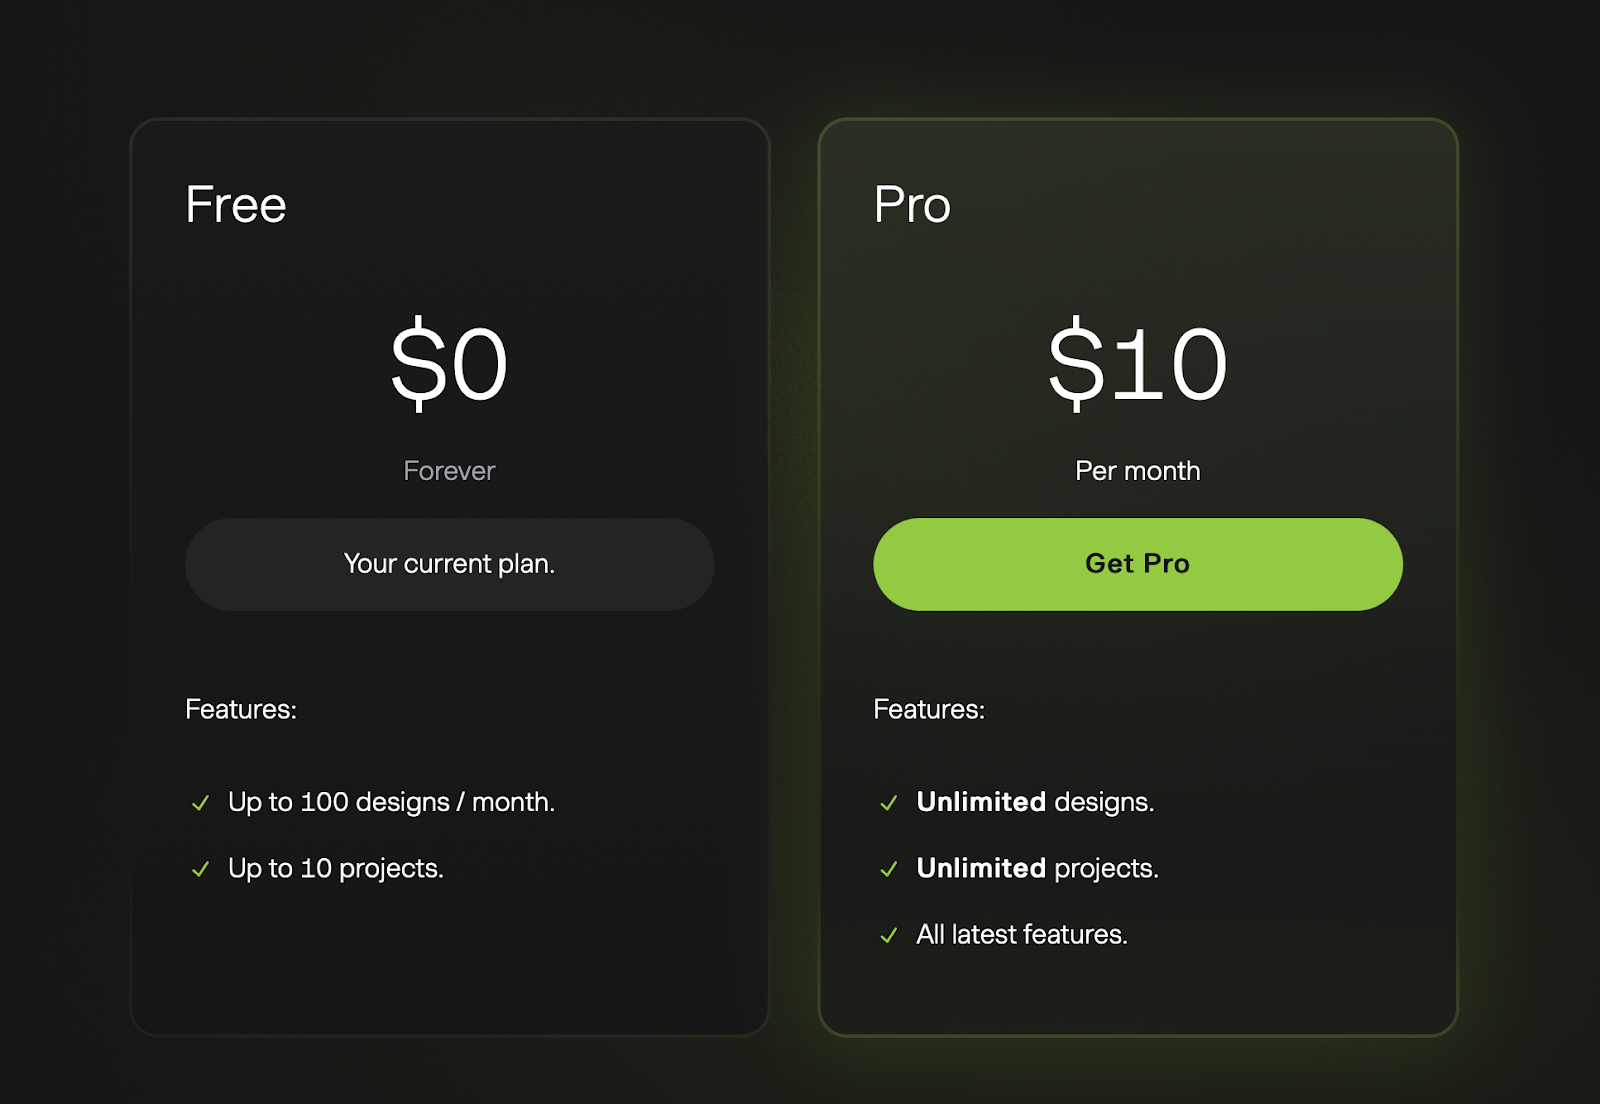The width and height of the screenshot is (1600, 1104).
Task: Select the Up to 100 designs / month text
Action: pos(392,802)
